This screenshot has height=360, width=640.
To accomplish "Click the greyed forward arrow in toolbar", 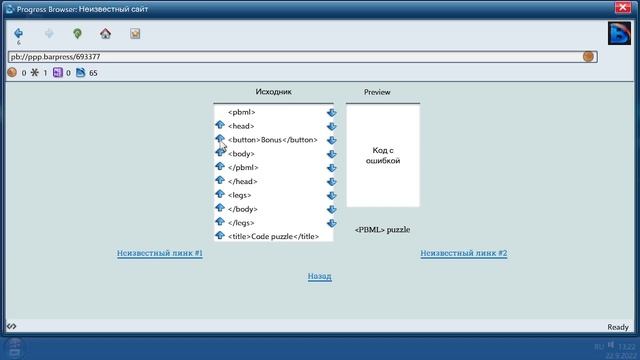I will 49,33.
